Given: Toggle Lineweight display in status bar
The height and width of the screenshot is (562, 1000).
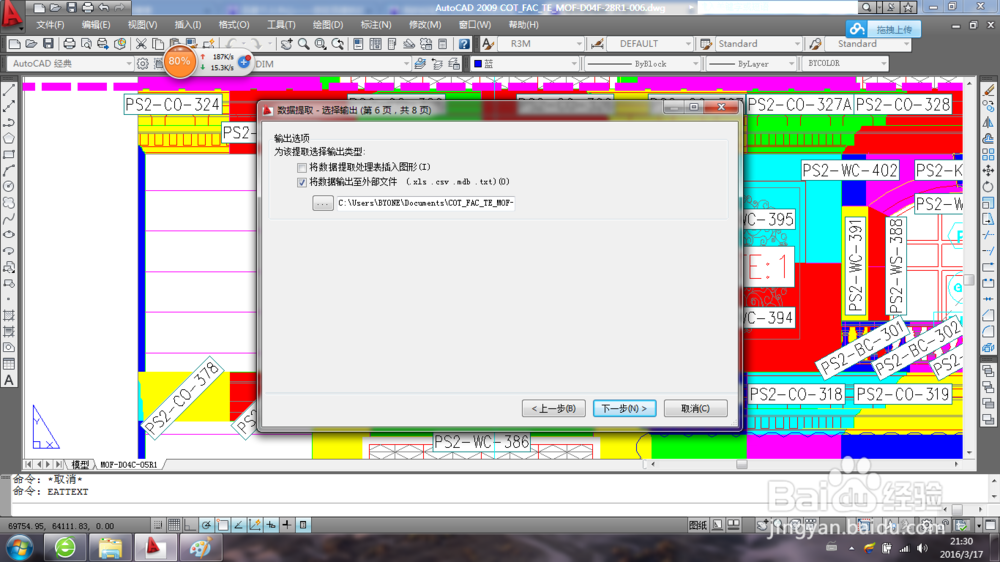Looking at the screenshot, I should click(287, 525).
